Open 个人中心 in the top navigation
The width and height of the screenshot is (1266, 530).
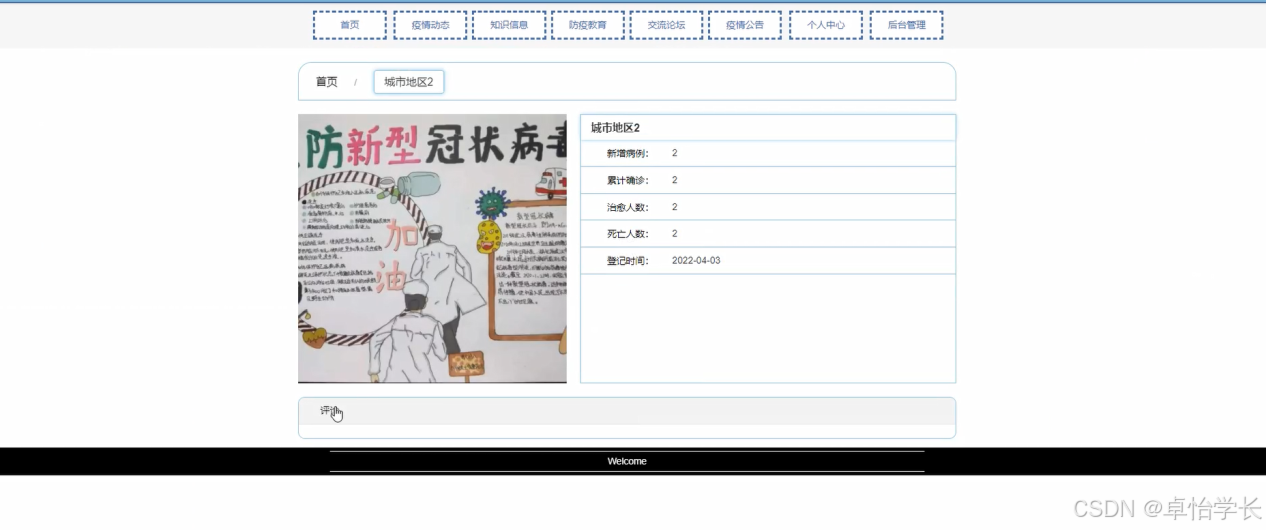pyautogui.click(x=826, y=25)
